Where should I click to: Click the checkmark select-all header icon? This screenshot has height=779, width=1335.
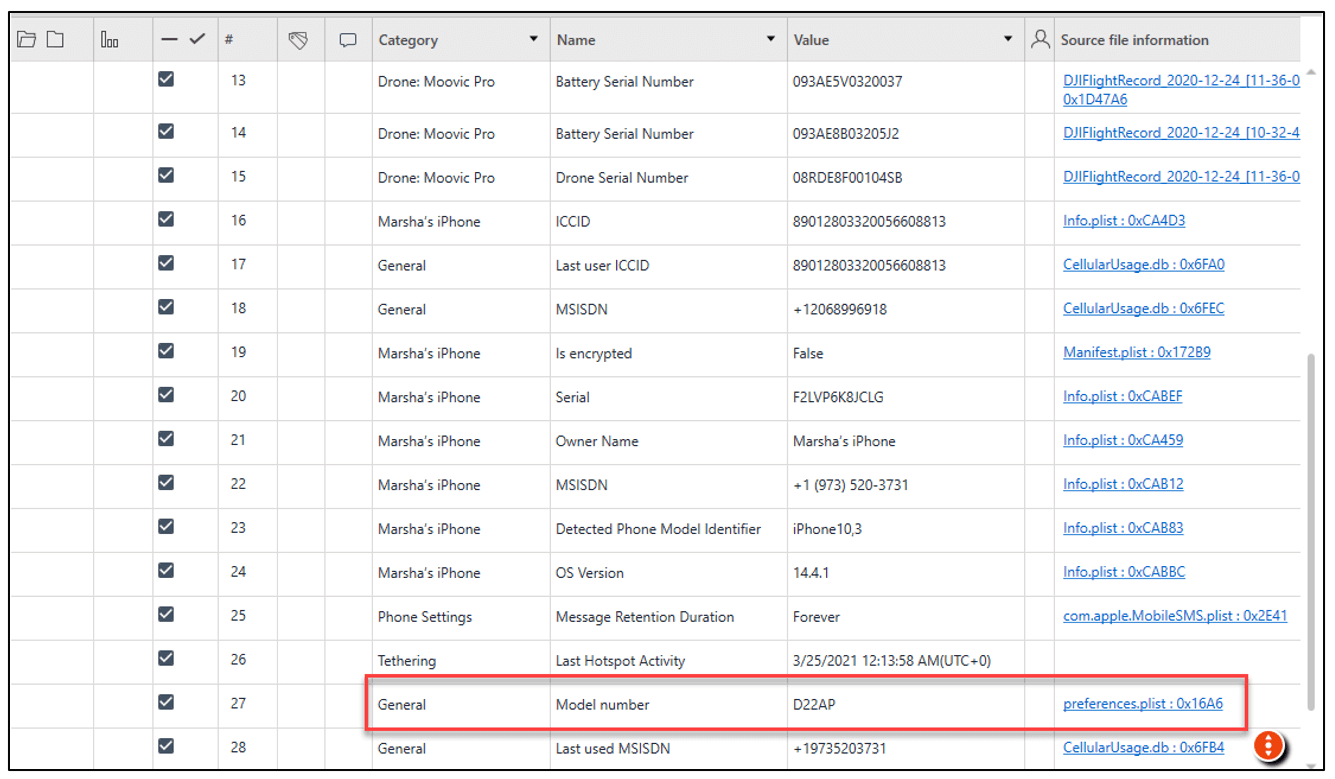(x=196, y=38)
